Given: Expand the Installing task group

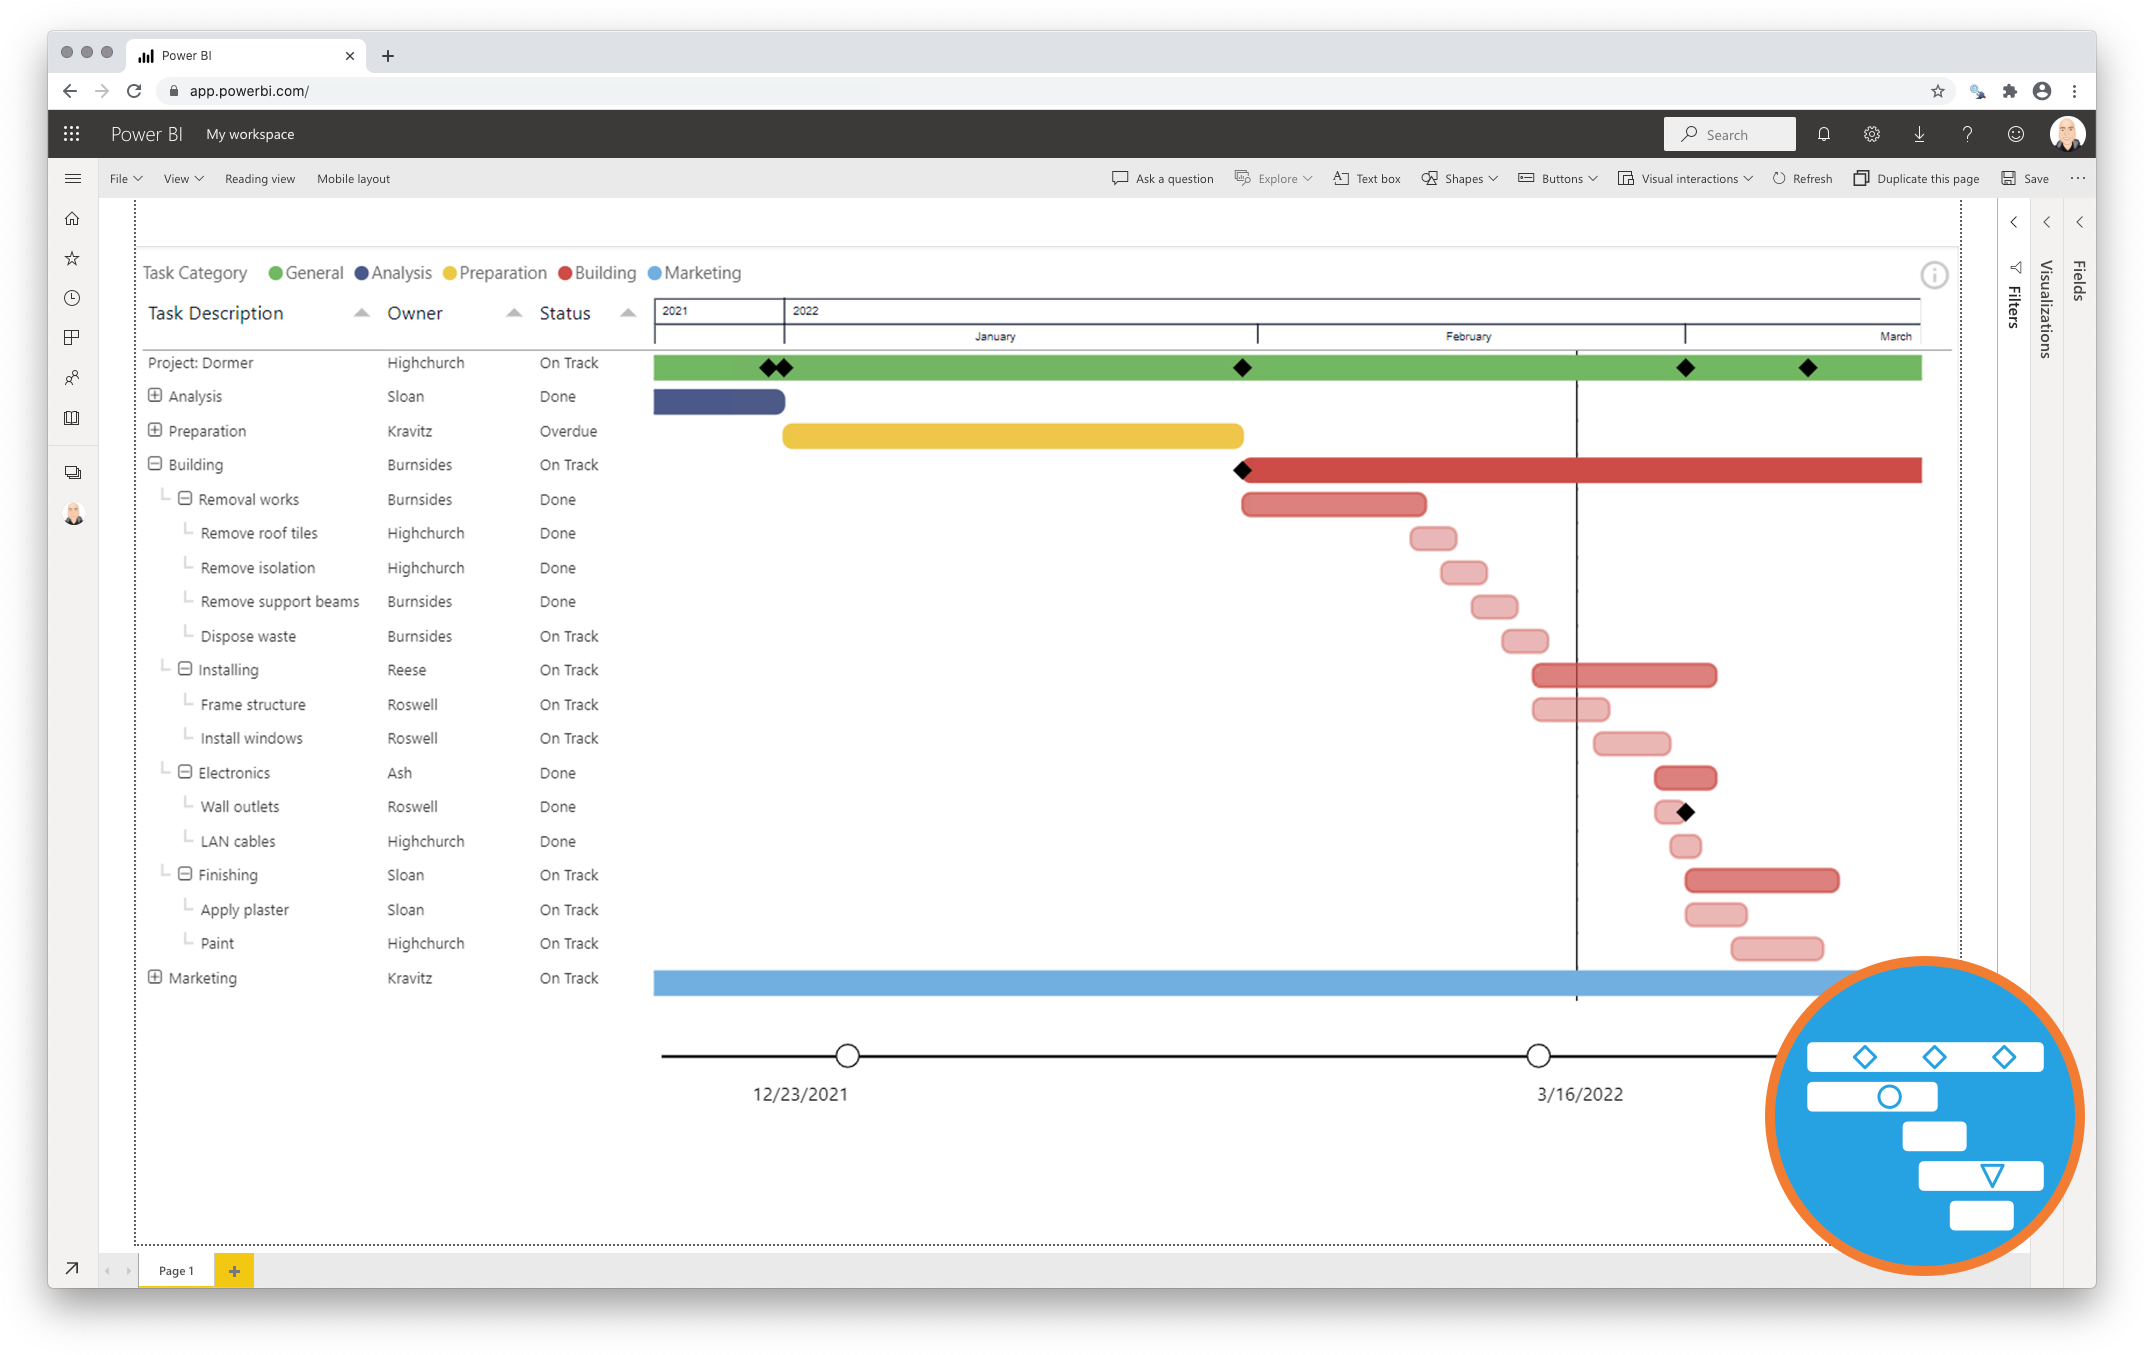Looking at the screenshot, I should tap(186, 670).
